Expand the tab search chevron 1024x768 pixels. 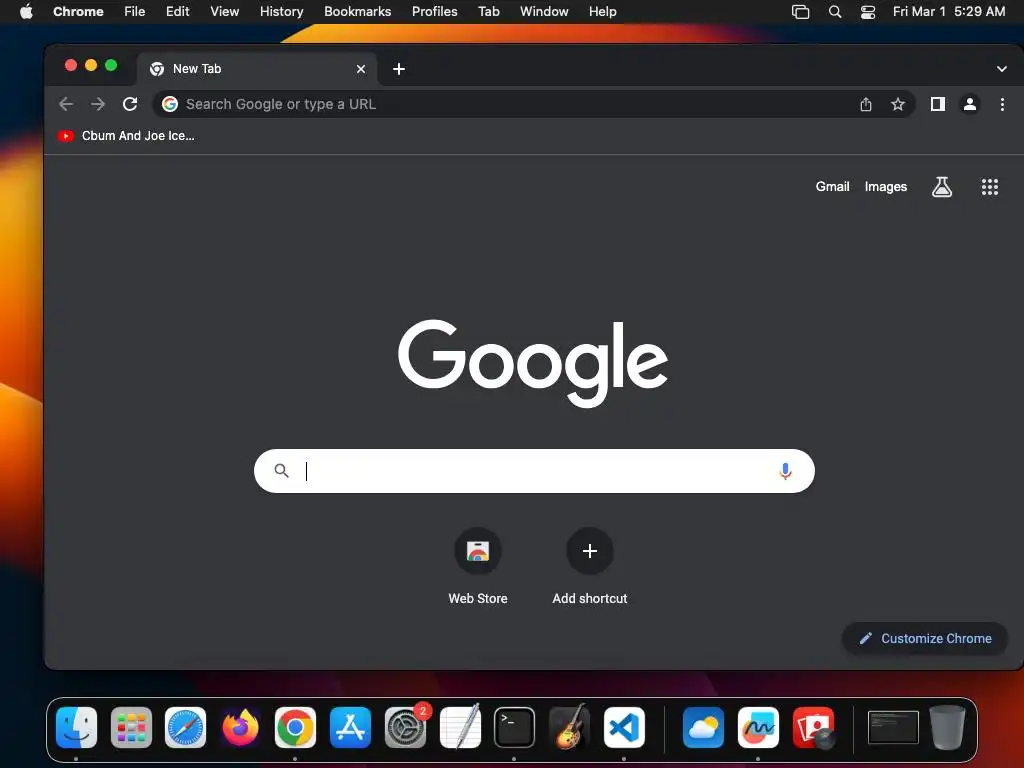[x=1001, y=69]
